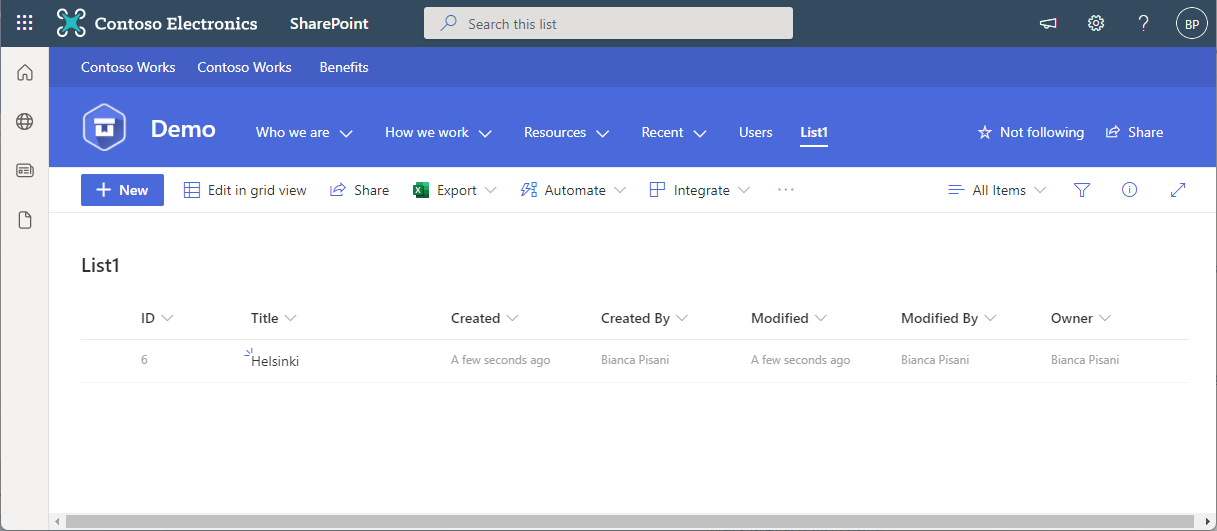Open the filter pane funnel icon
This screenshot has width=1217, height=531.
(1081, 190)
